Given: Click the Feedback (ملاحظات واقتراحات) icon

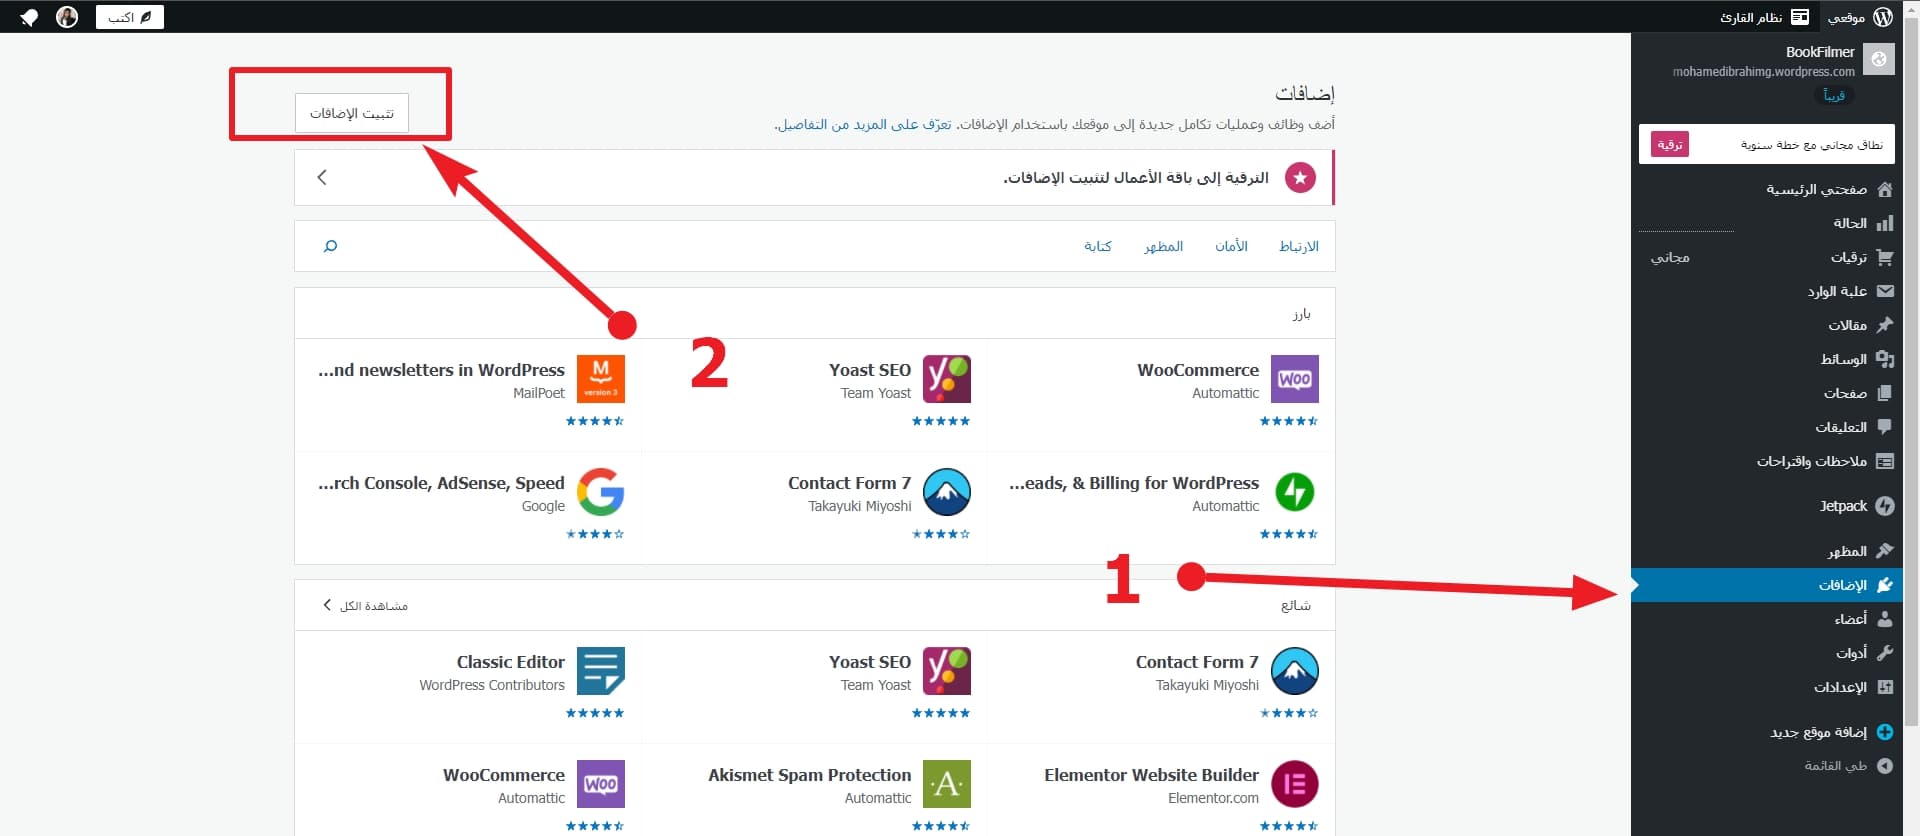Looking at the screenshot, I should point(1885,461).
